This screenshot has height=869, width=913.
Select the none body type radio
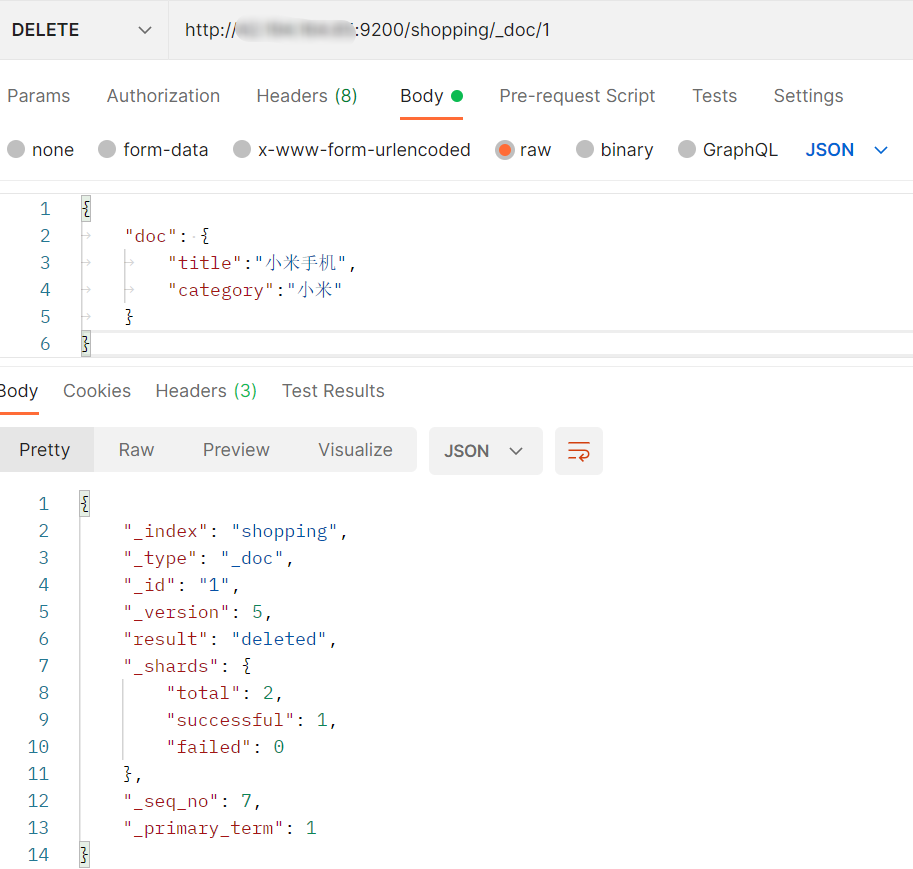(x=17, y=150)
